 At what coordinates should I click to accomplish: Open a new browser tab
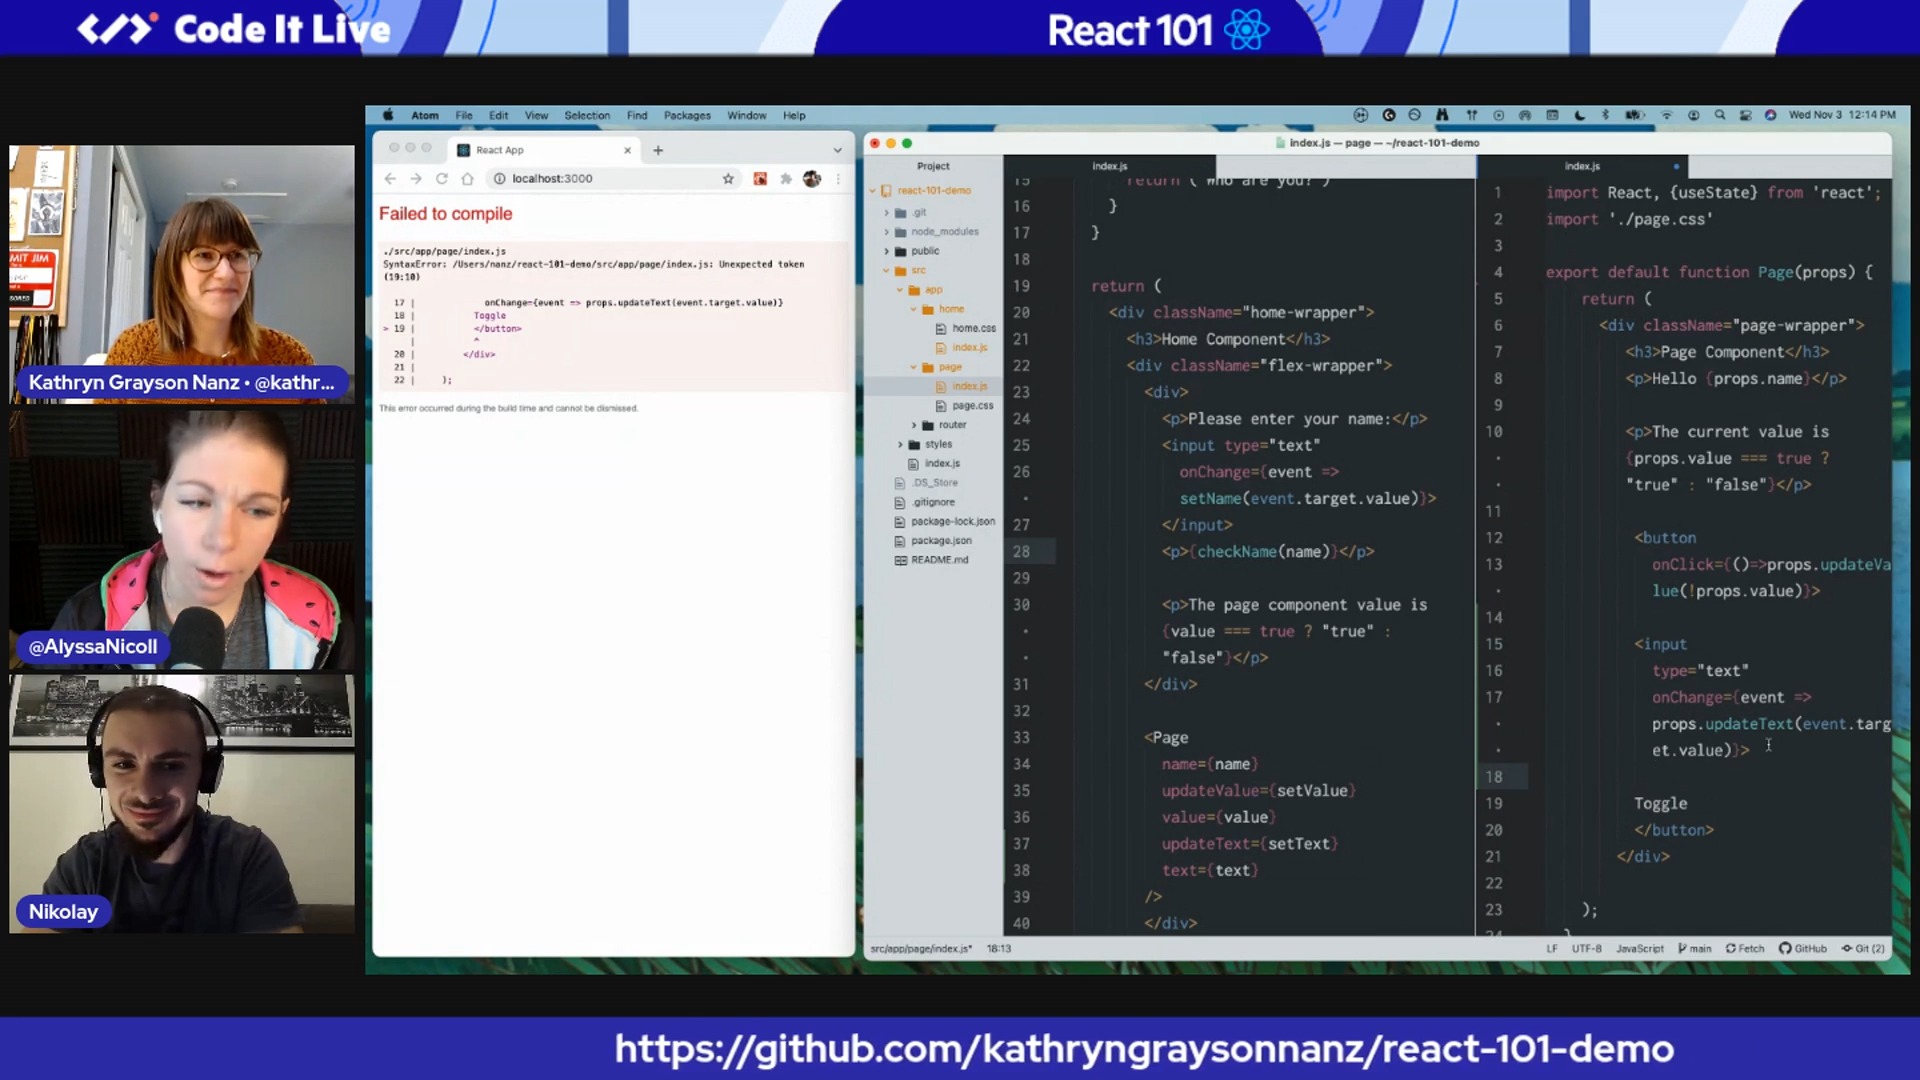pos(658,150)
